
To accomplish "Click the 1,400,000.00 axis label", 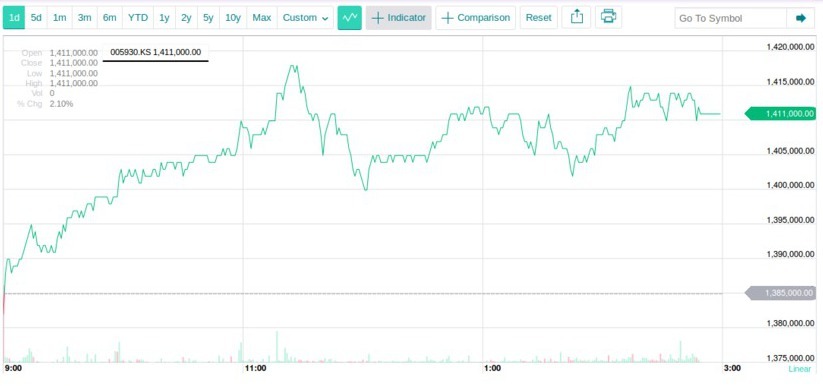I will (x=790, y=185).
